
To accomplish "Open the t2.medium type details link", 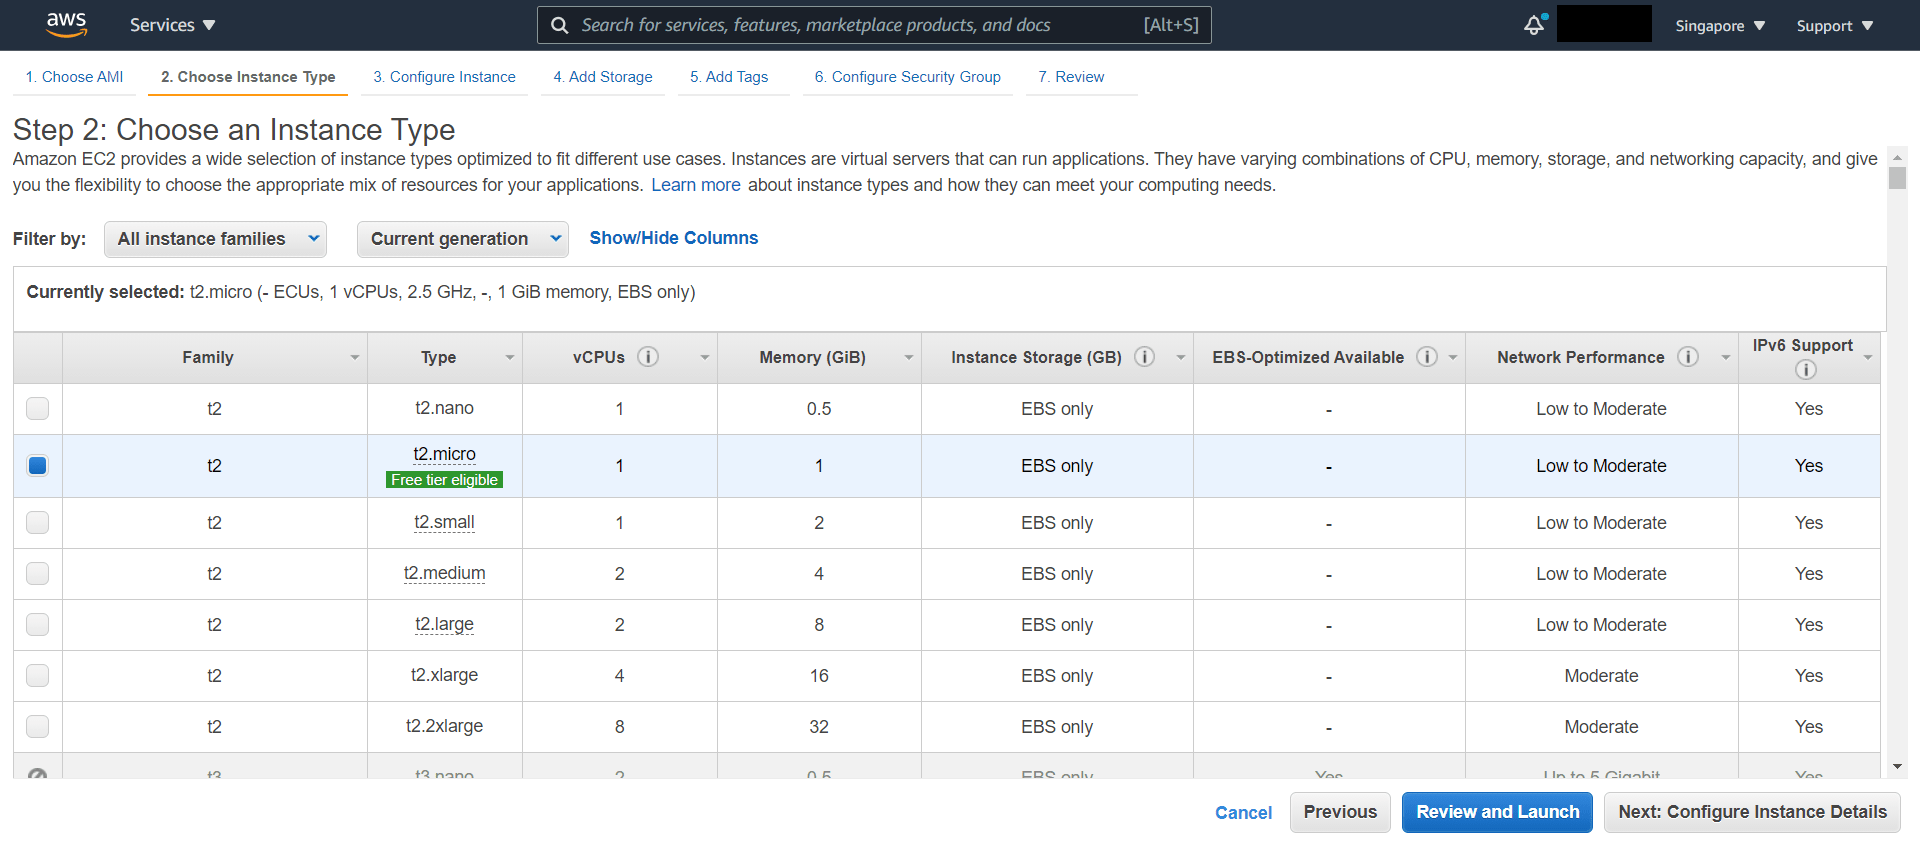I will 444,573.
